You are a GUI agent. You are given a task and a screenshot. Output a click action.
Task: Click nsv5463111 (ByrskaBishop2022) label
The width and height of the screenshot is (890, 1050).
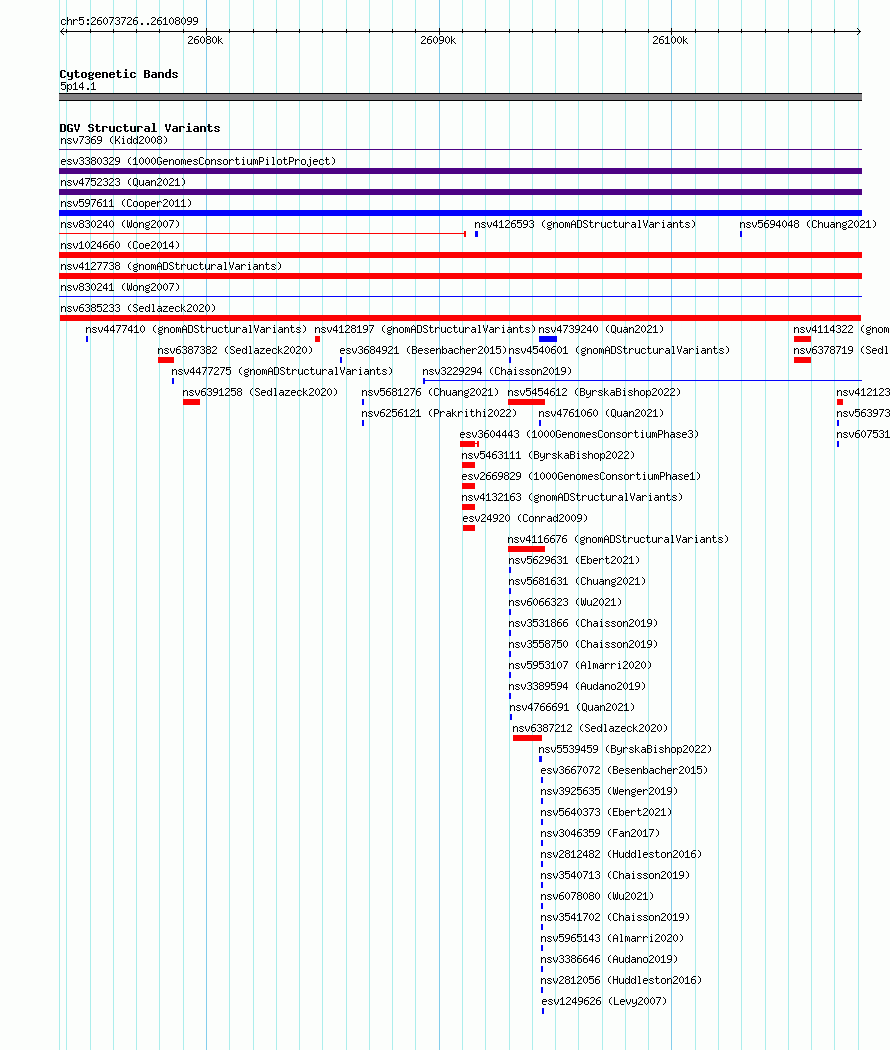coord(548,455)
